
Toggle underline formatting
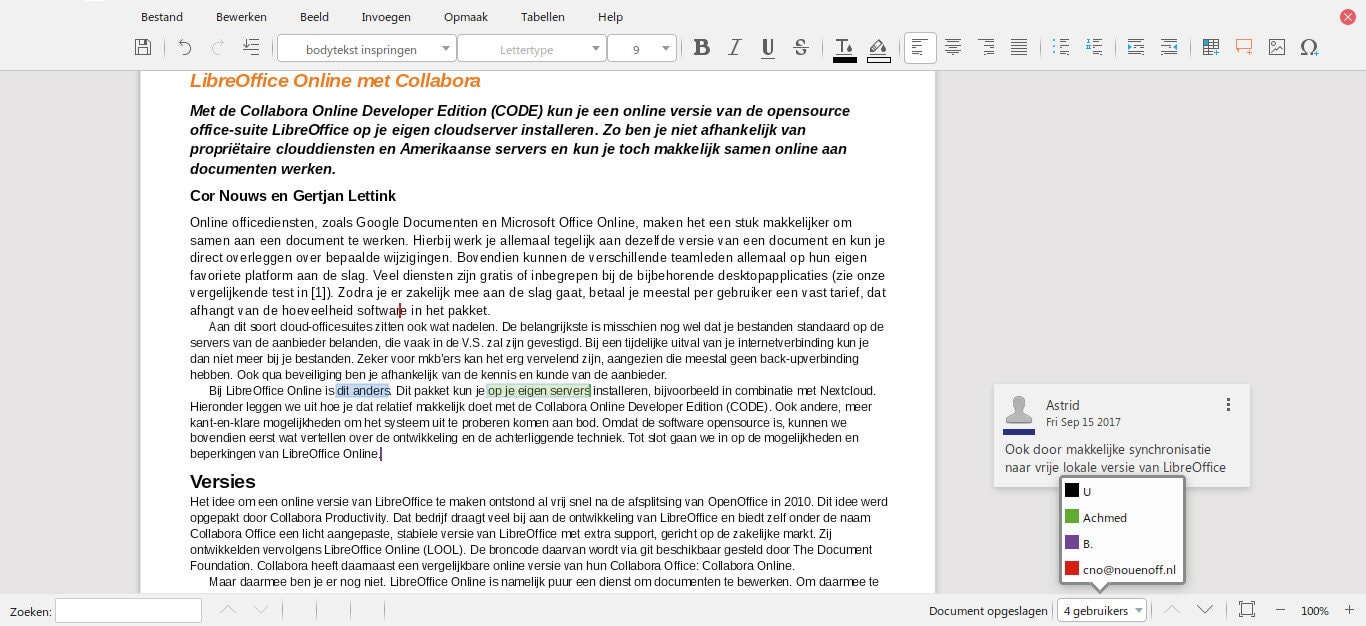[767, 47]
